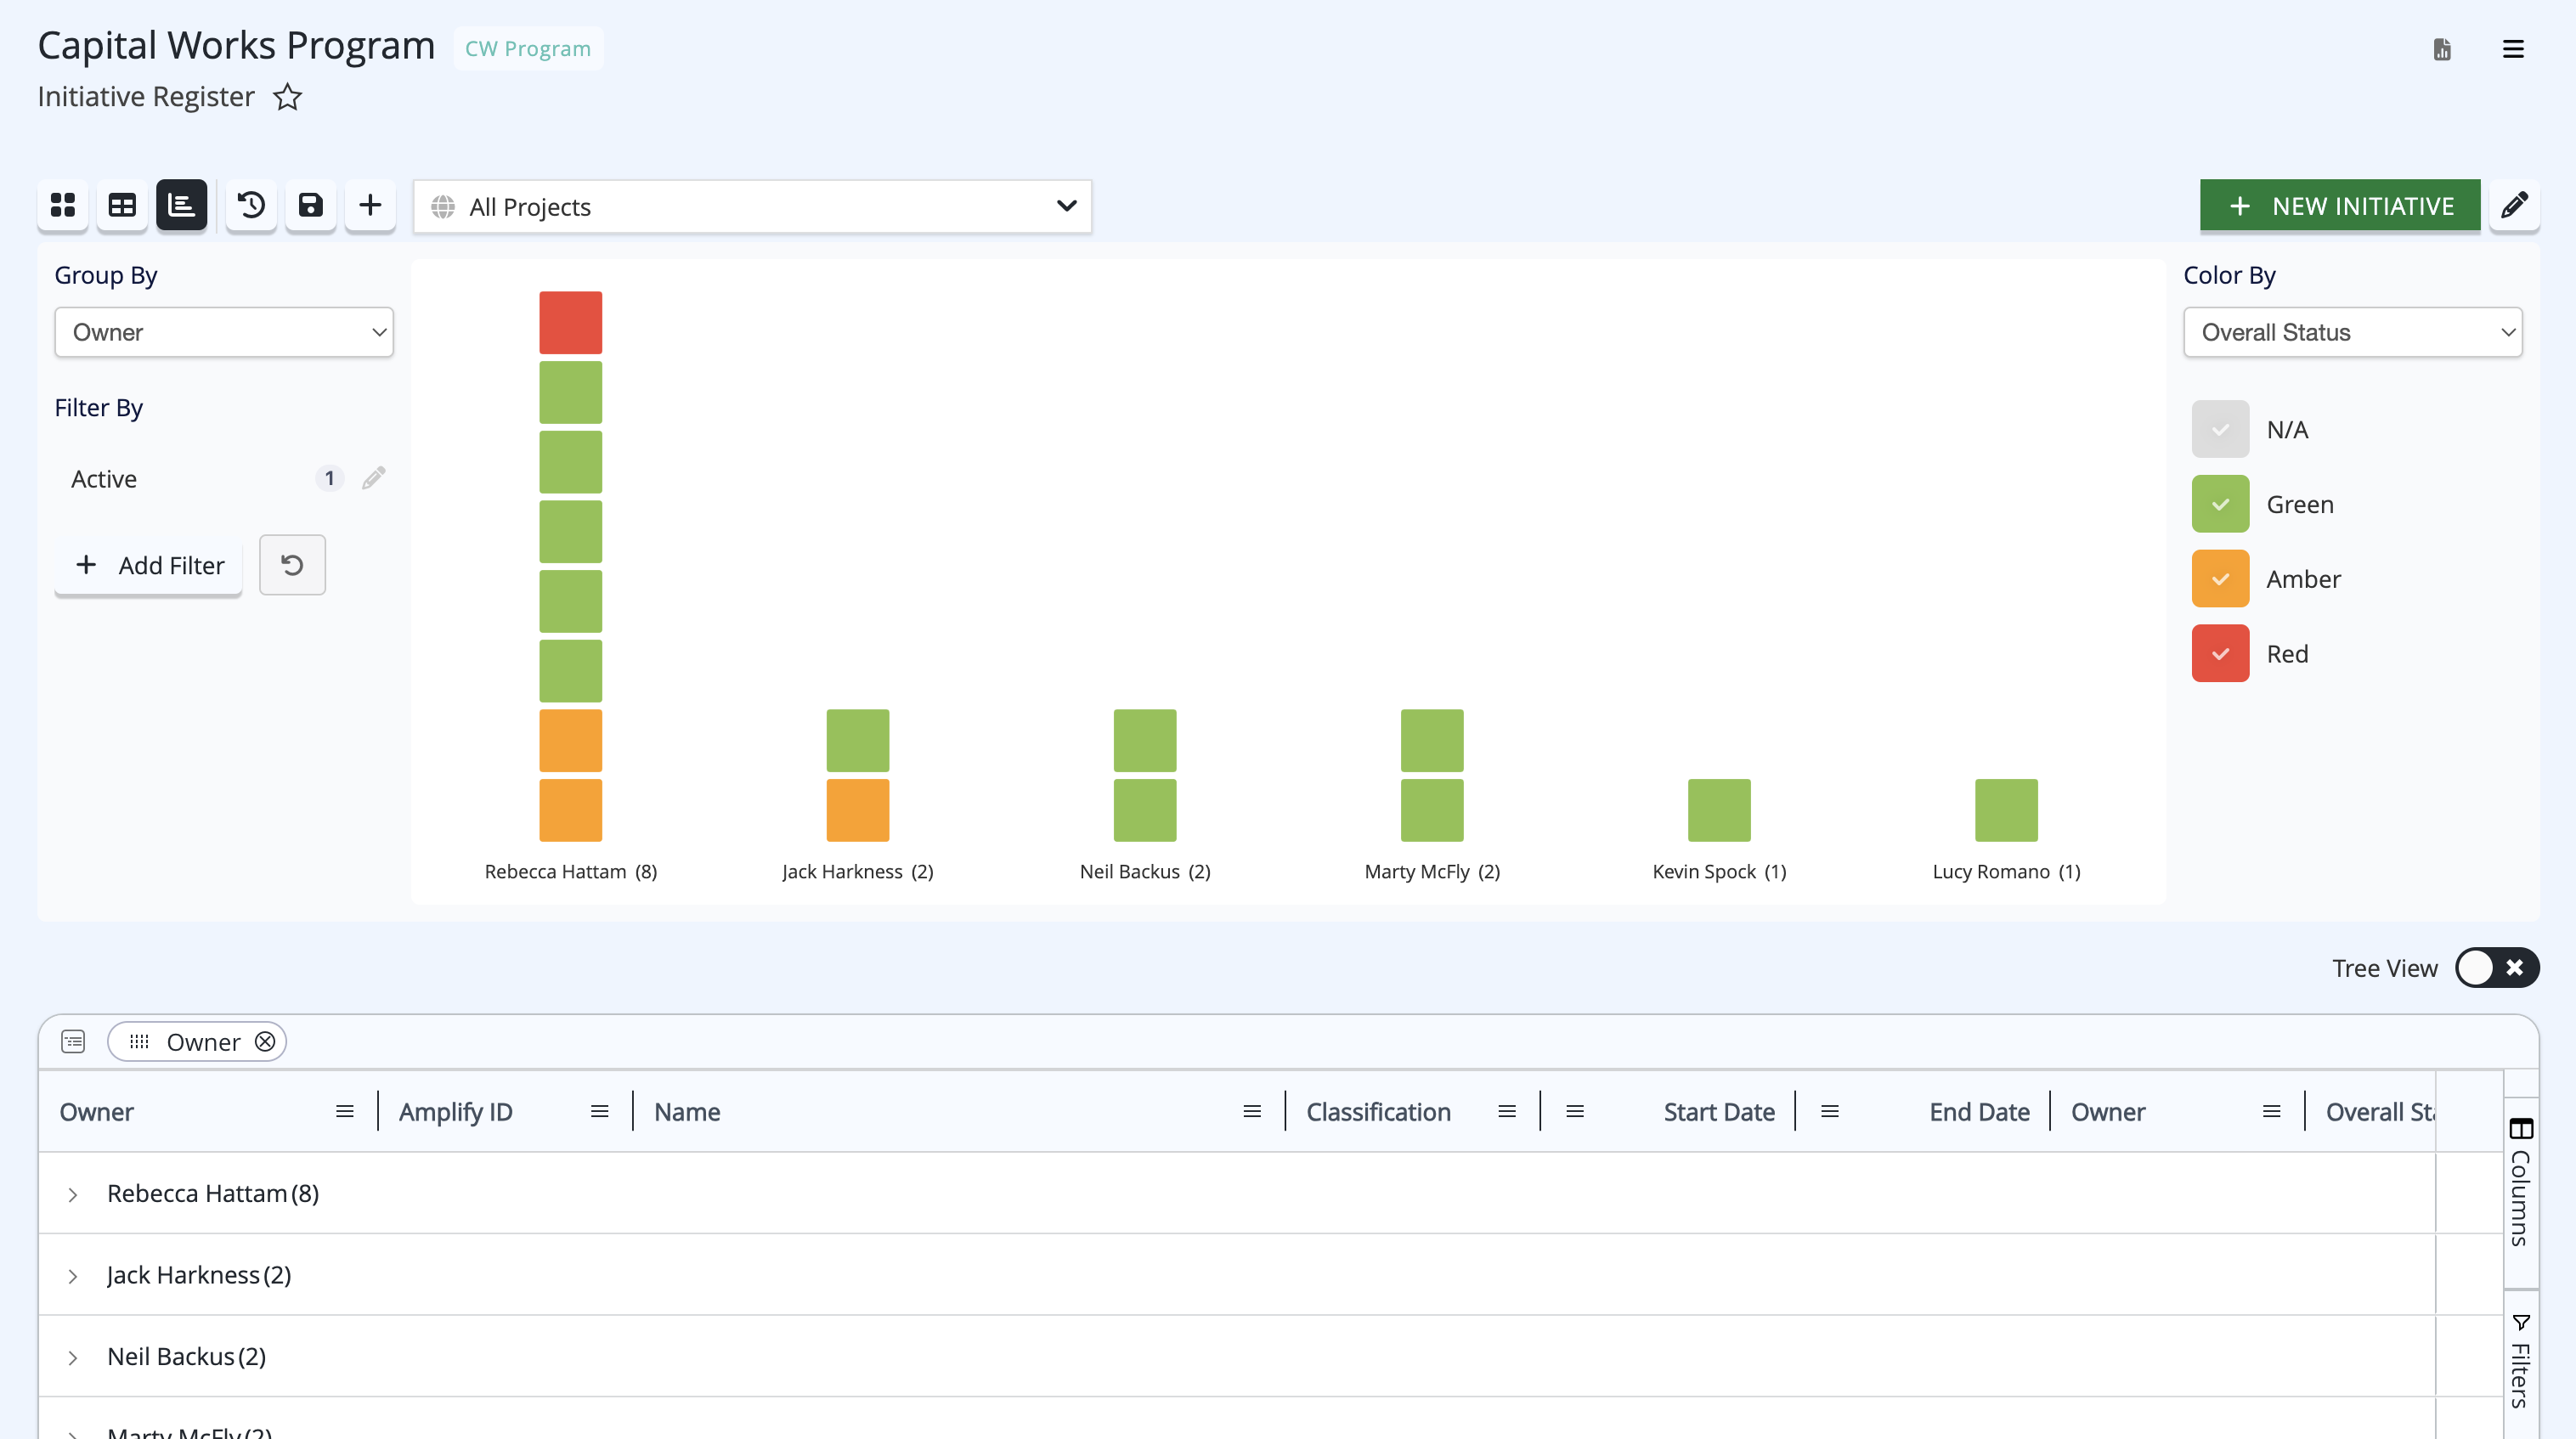Click the New Initiative button
The image size is (2576, 1439).
2339,205
